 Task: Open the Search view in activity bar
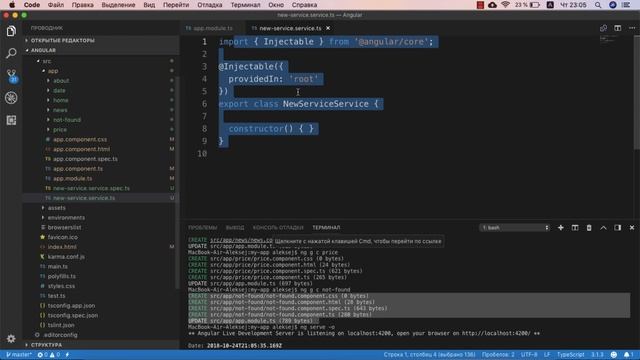coord(11,53)
